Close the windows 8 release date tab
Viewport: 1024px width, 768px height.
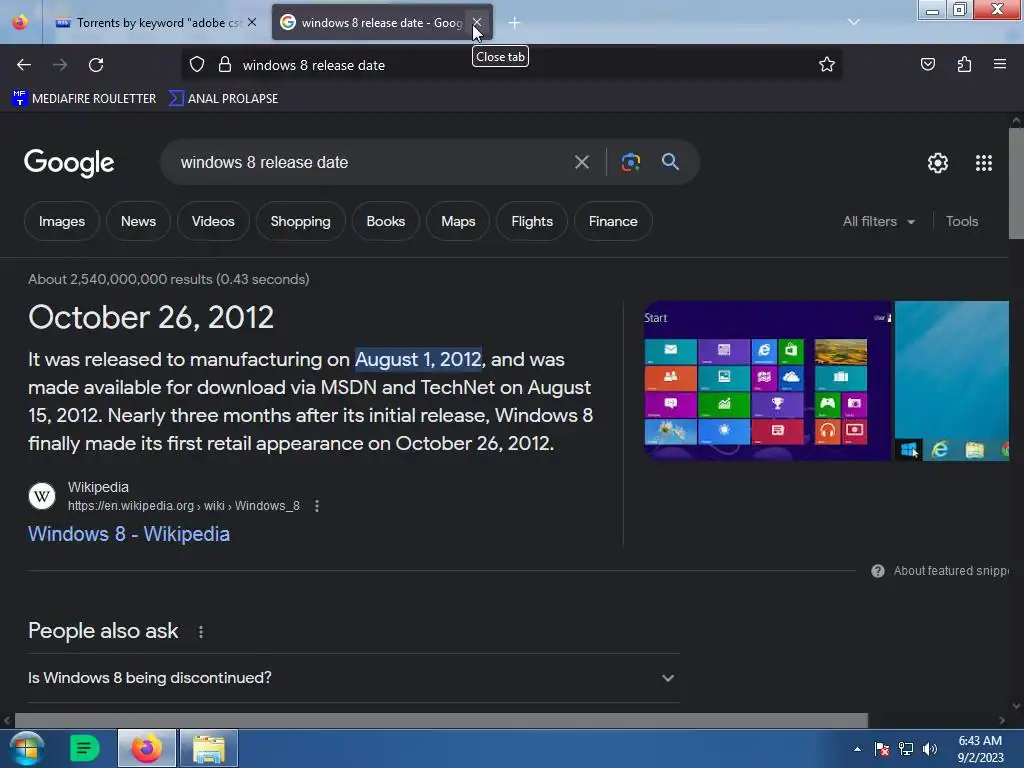click(x=477, y=22)
